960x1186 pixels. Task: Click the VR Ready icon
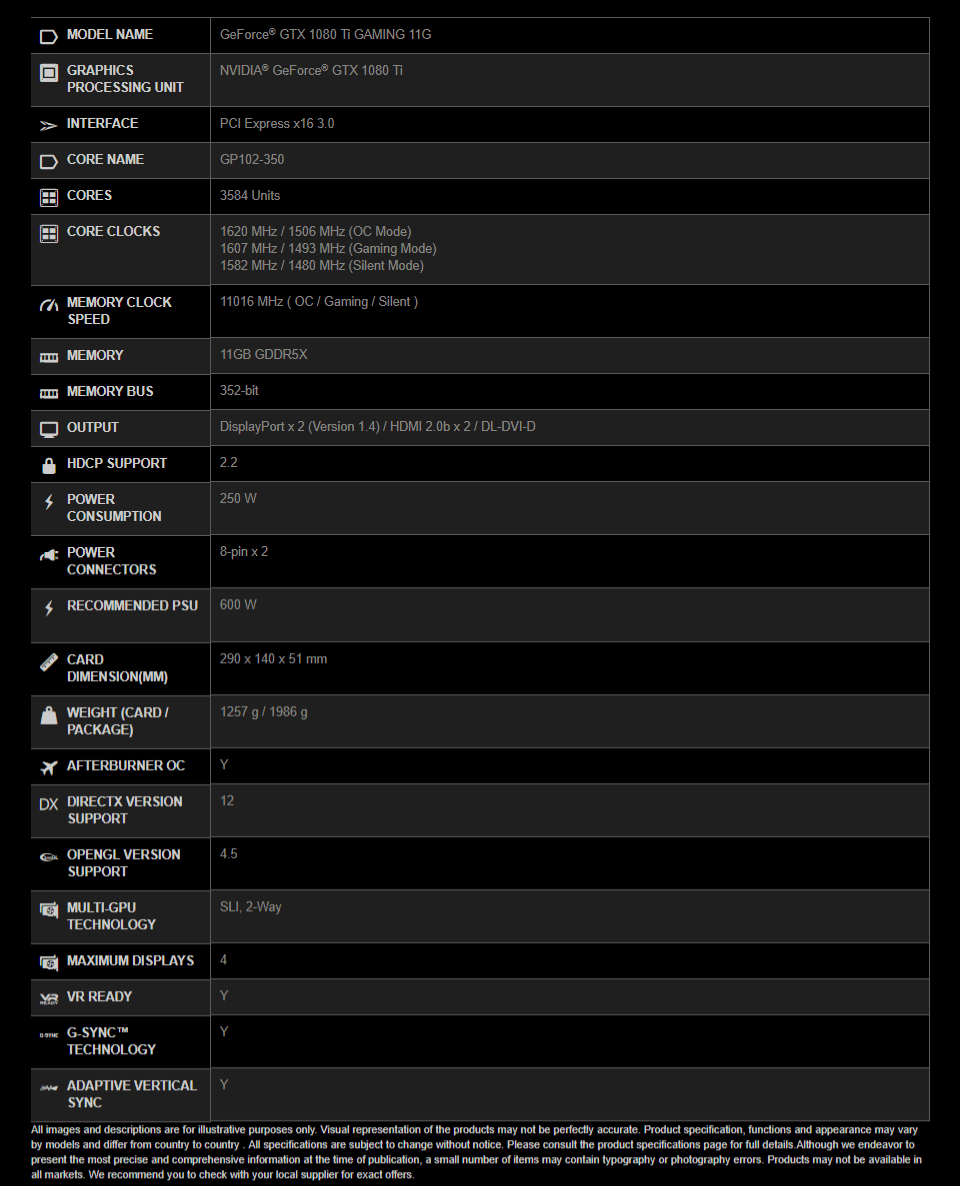[48, 998]
